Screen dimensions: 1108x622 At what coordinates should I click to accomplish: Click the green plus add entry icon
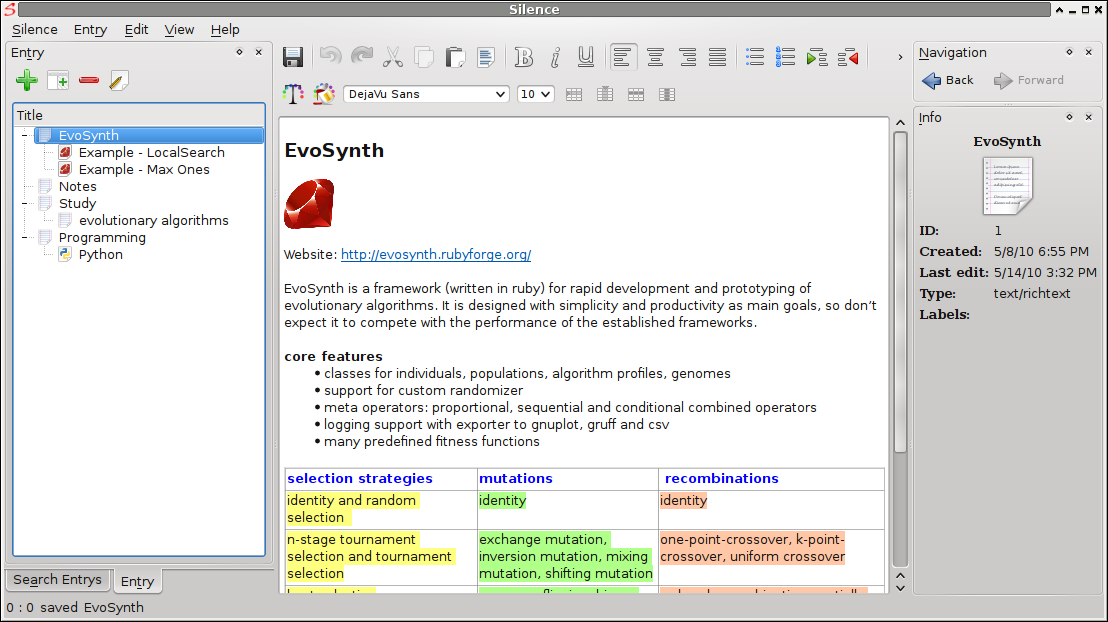[27, 81]
